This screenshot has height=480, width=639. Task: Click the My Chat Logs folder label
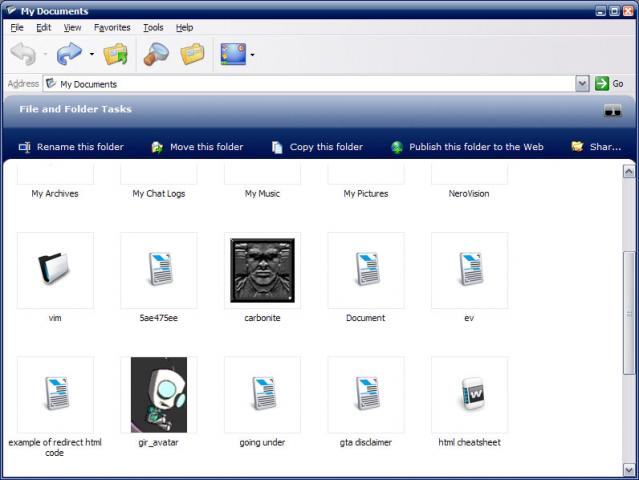coord(159,194)
